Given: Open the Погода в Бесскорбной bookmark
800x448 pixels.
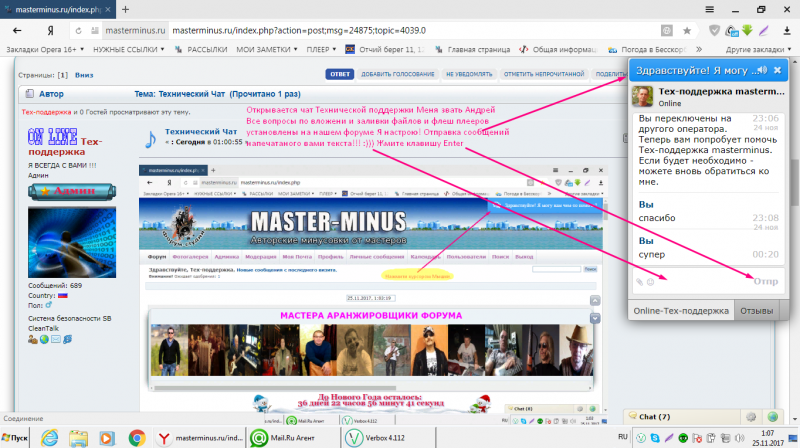Looking at the screenshot, I should click(647, 49).
